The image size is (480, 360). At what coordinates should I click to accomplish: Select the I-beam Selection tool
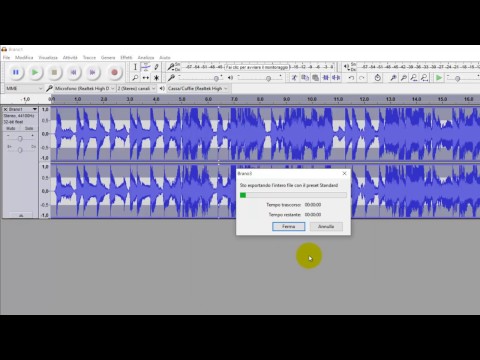tap(135, 67)
